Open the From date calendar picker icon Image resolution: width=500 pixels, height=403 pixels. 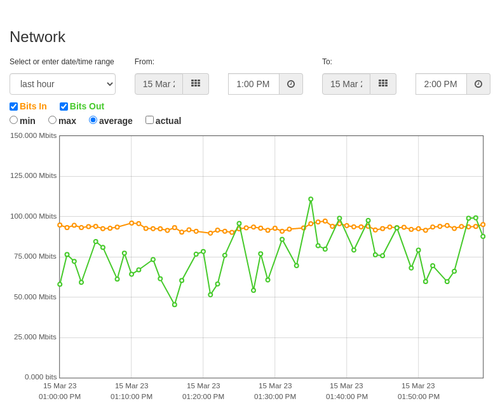click(x=196, y=84)
